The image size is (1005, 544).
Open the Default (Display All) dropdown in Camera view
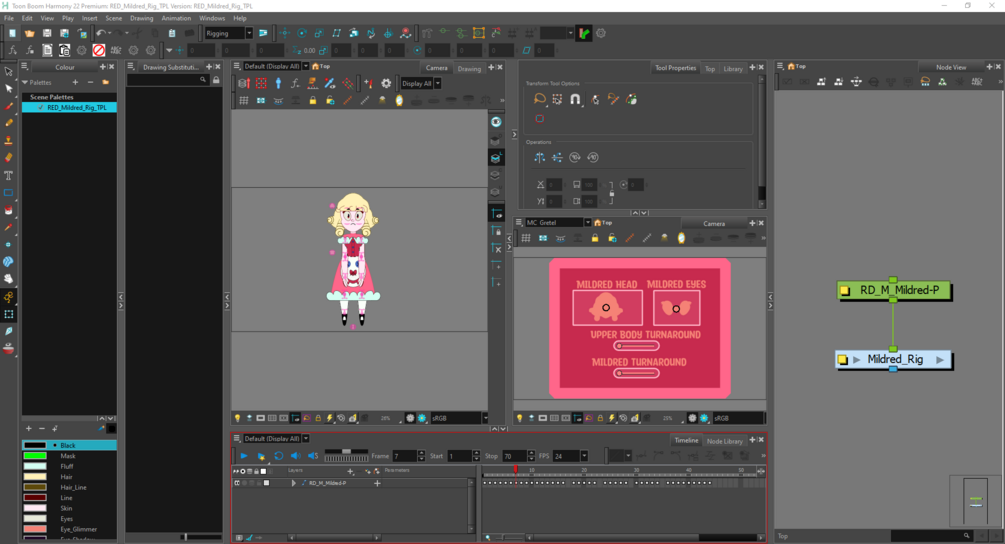coord(306,66)
